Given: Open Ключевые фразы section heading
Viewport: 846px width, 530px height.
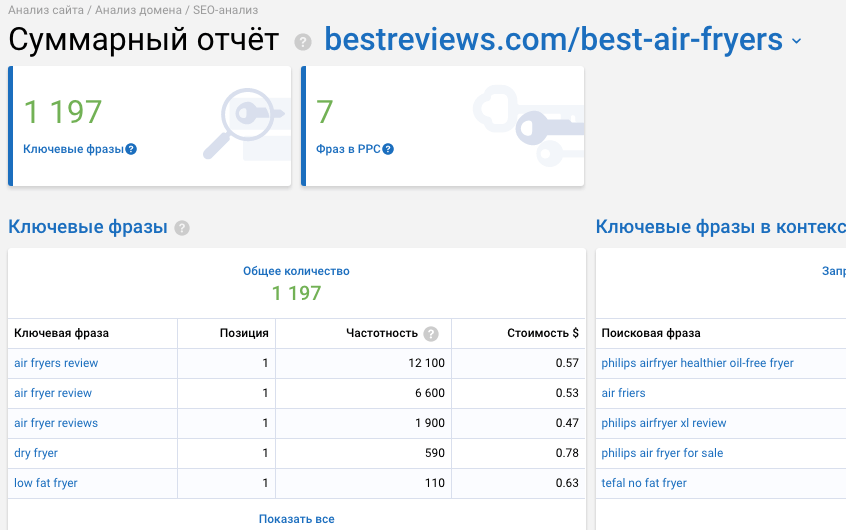Looking at the screenshot, I should coord(88,227).
